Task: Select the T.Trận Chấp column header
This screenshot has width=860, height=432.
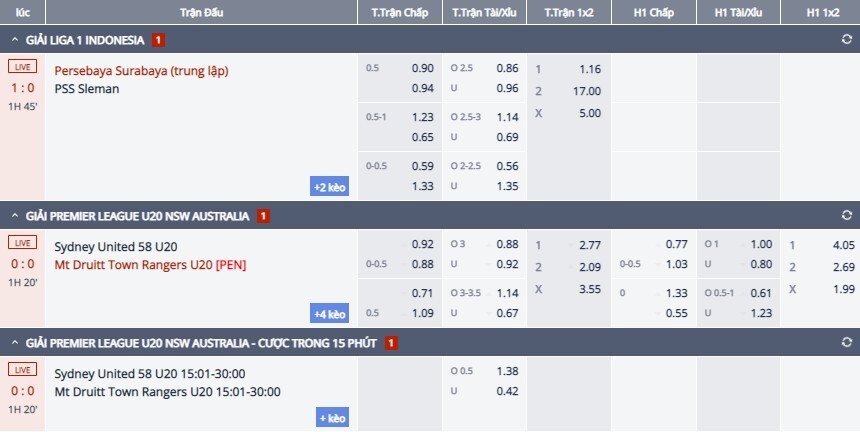Action: 399,13
